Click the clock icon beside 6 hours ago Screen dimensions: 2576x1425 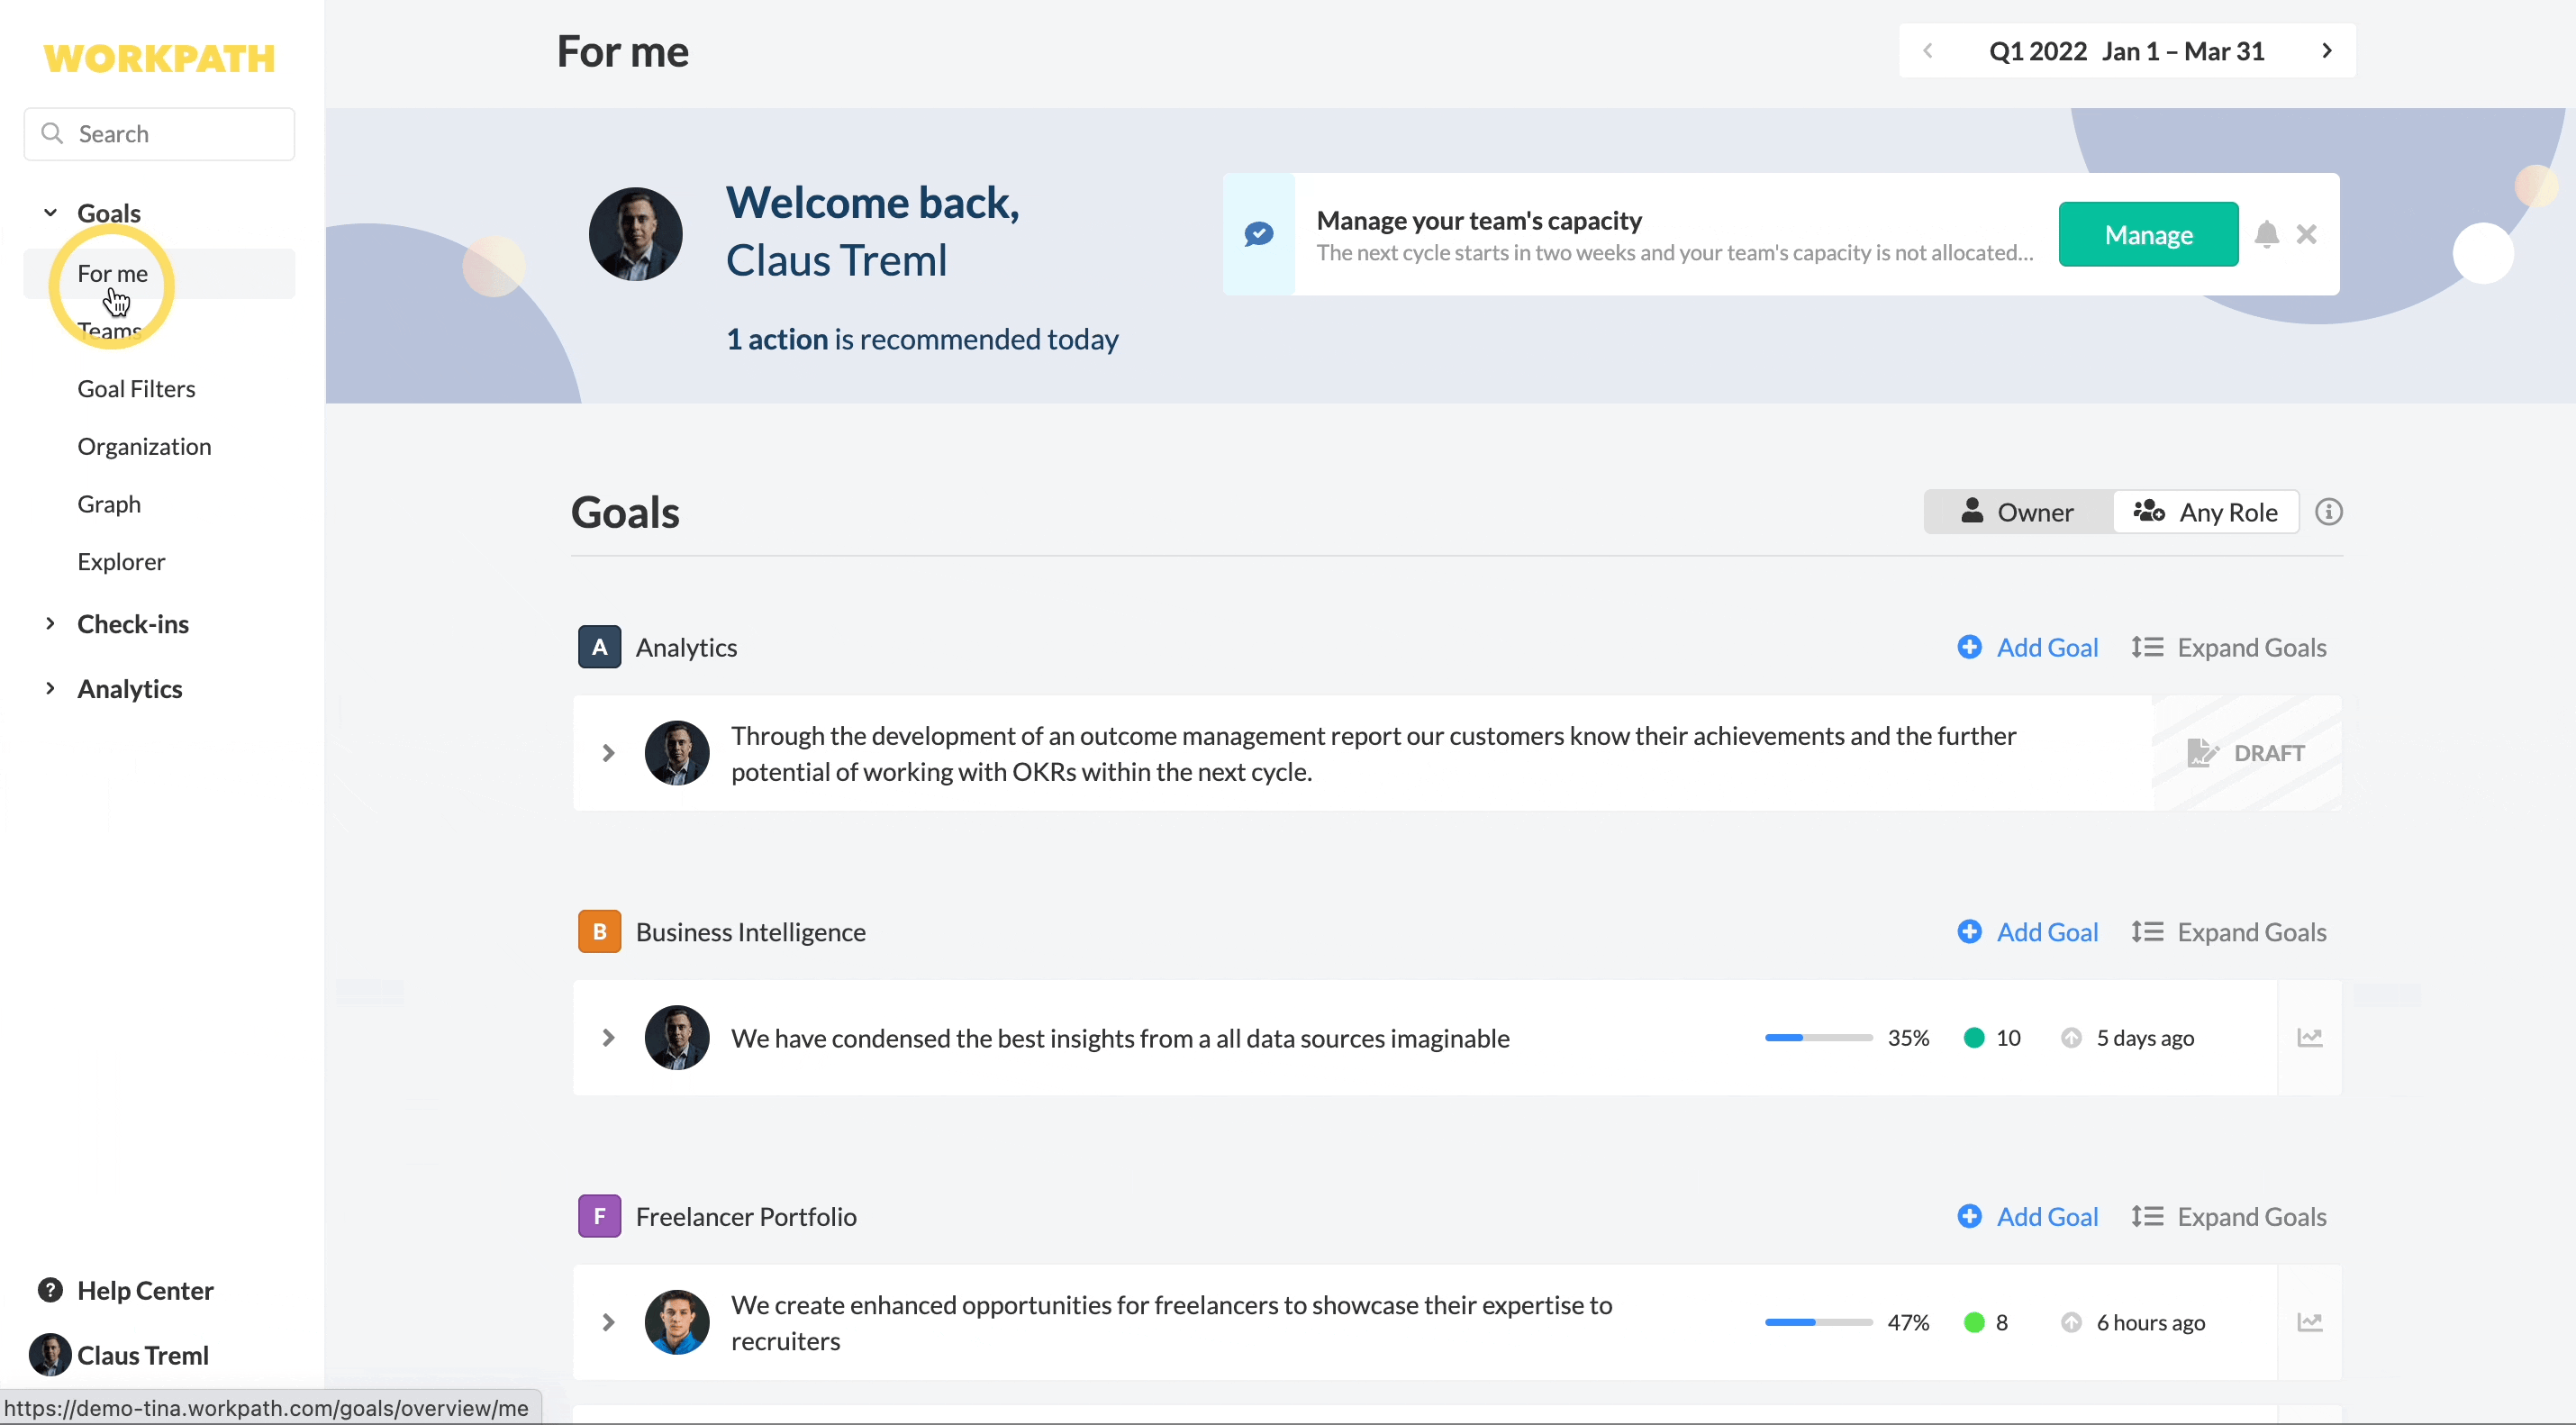[2071, 1322]
